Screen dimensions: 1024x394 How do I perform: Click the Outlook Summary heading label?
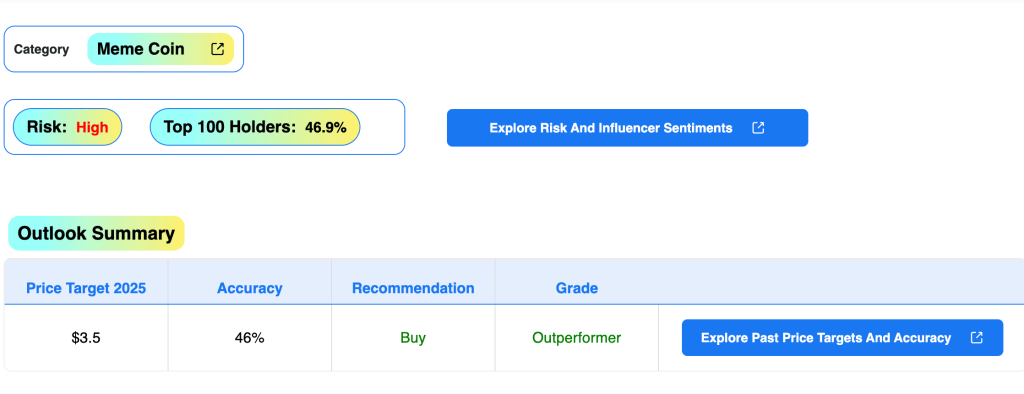tap(96, 233)
